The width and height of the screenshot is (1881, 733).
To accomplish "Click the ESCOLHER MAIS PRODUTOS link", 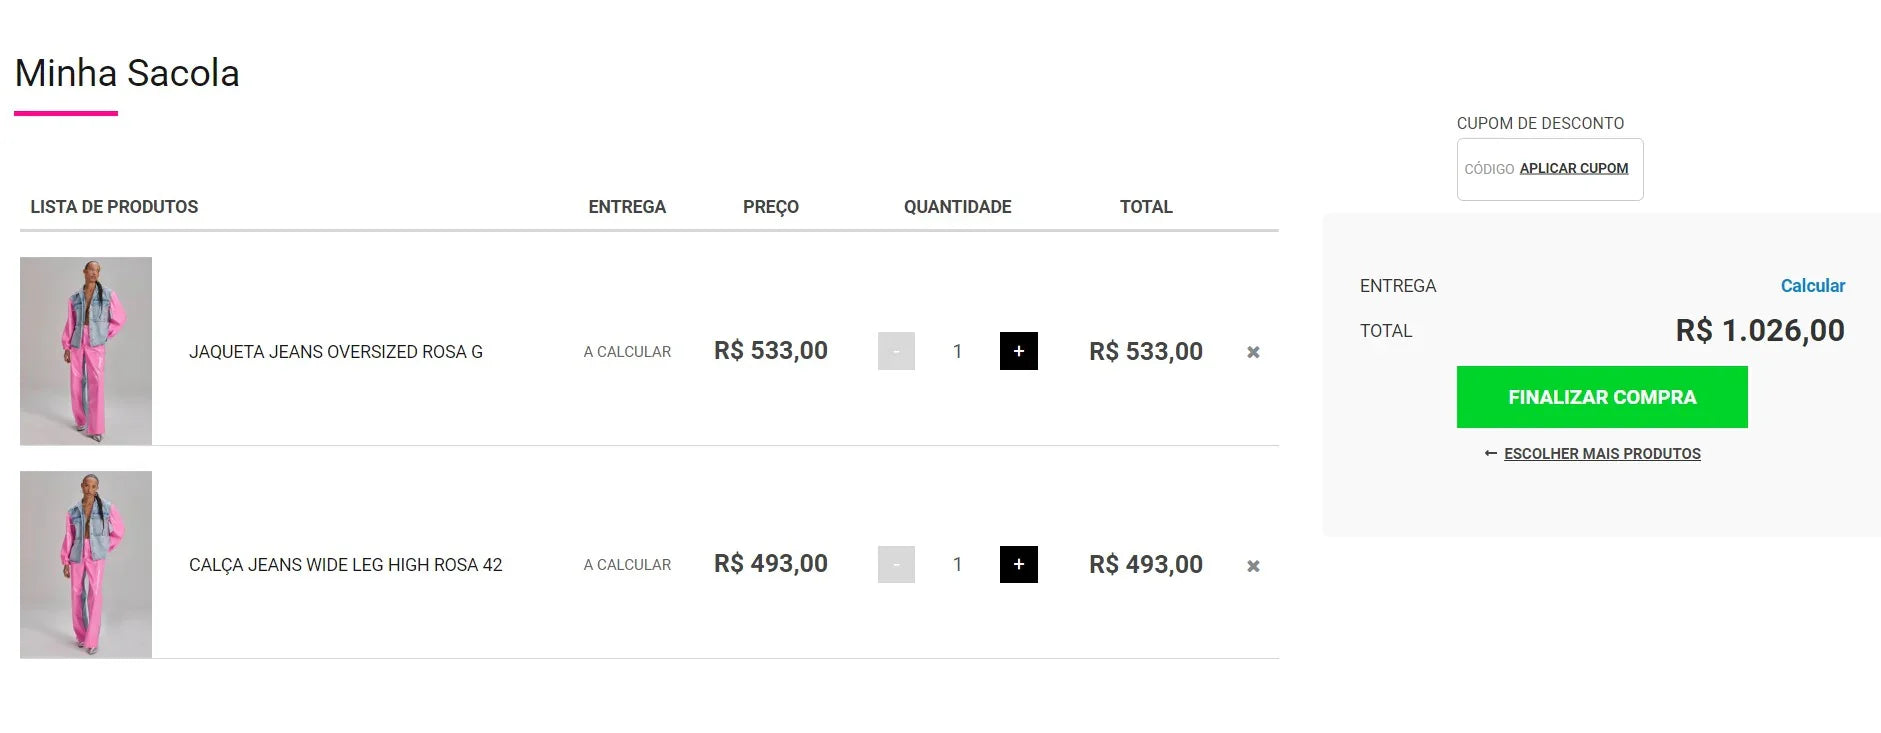I will 1601,453.
